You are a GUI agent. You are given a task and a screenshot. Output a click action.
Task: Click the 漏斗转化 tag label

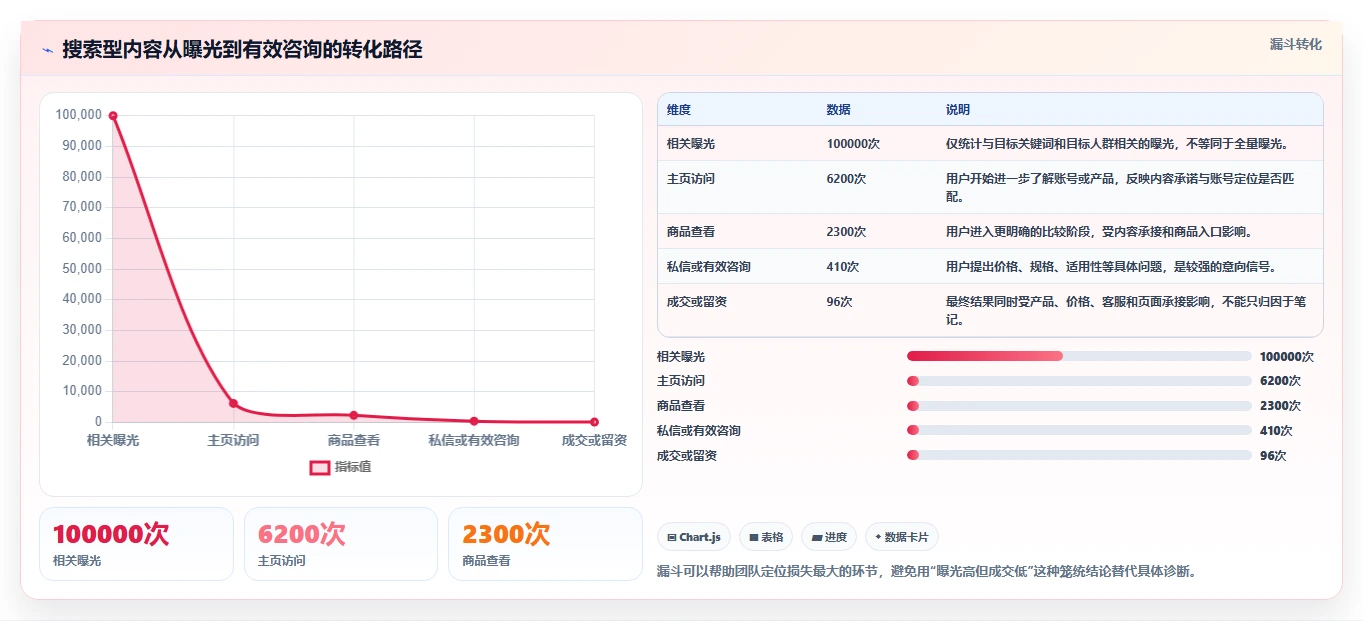pyautogui.click(x=1295, y=45)
